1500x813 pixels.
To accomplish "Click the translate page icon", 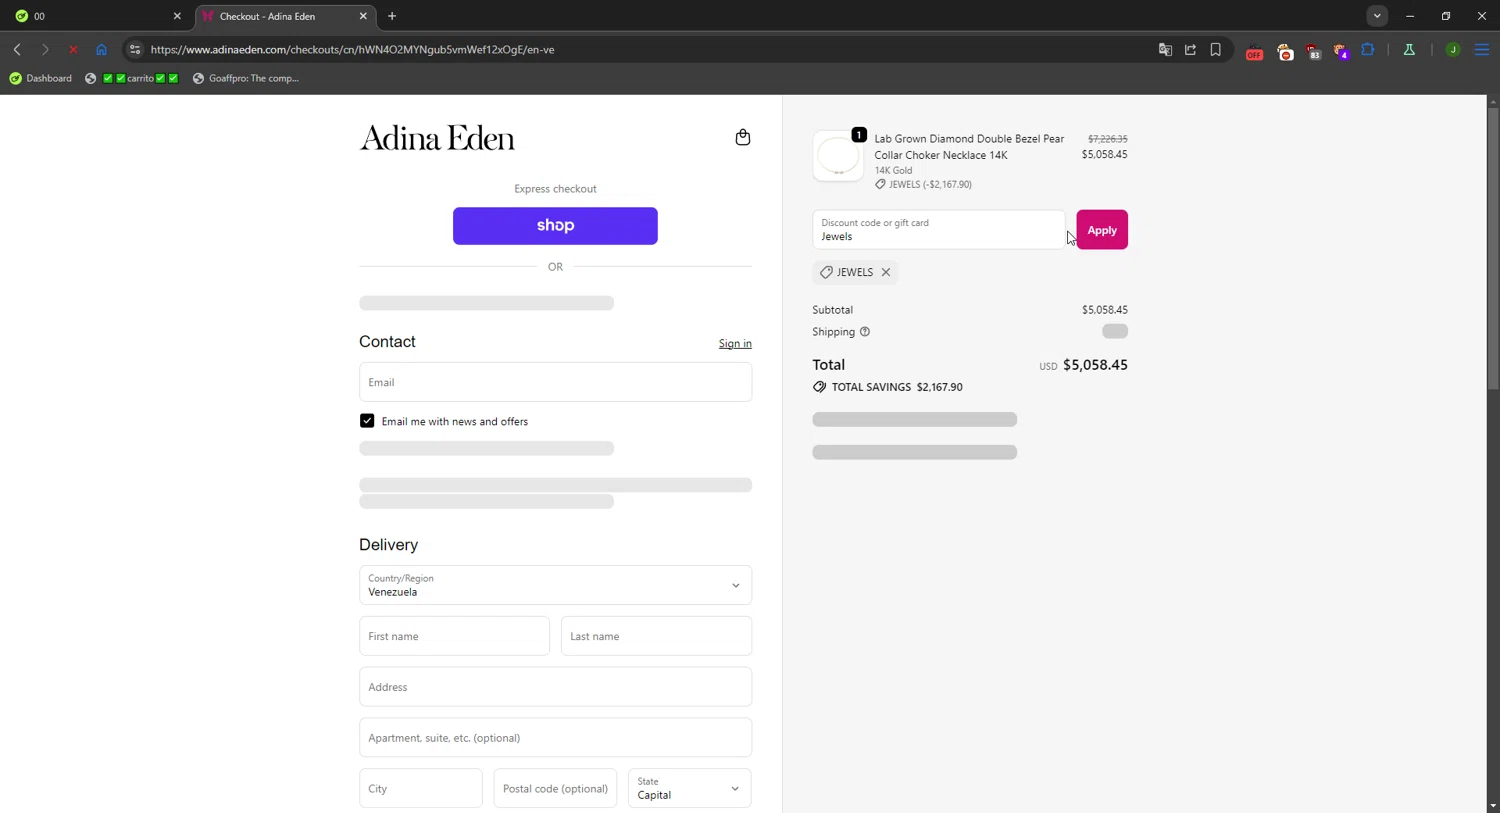I will pyautogui.click(x=1165, y=49).
